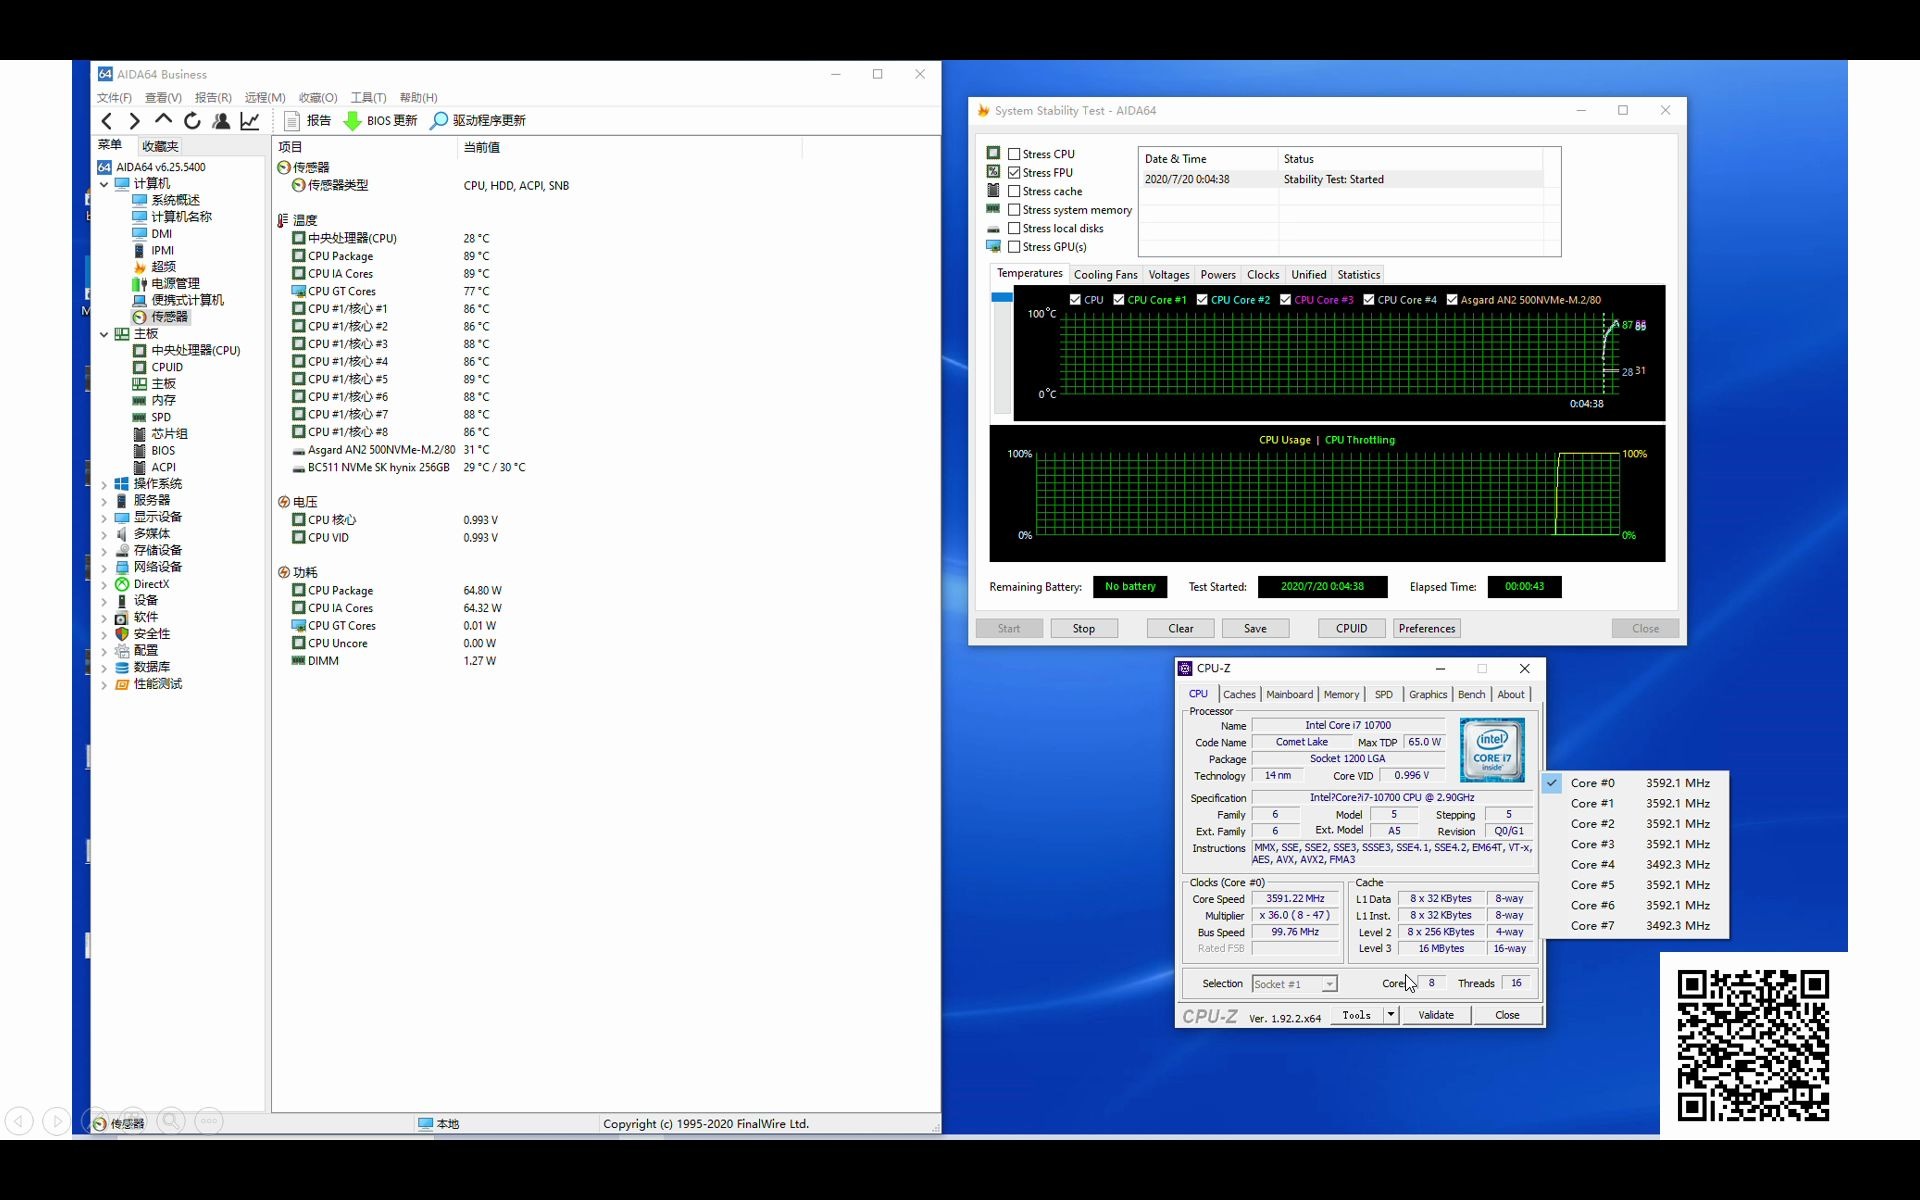Enable Stress GPU(s) checkbox
Screen dimensions: 1920x1200
(x=1014, y=247)
